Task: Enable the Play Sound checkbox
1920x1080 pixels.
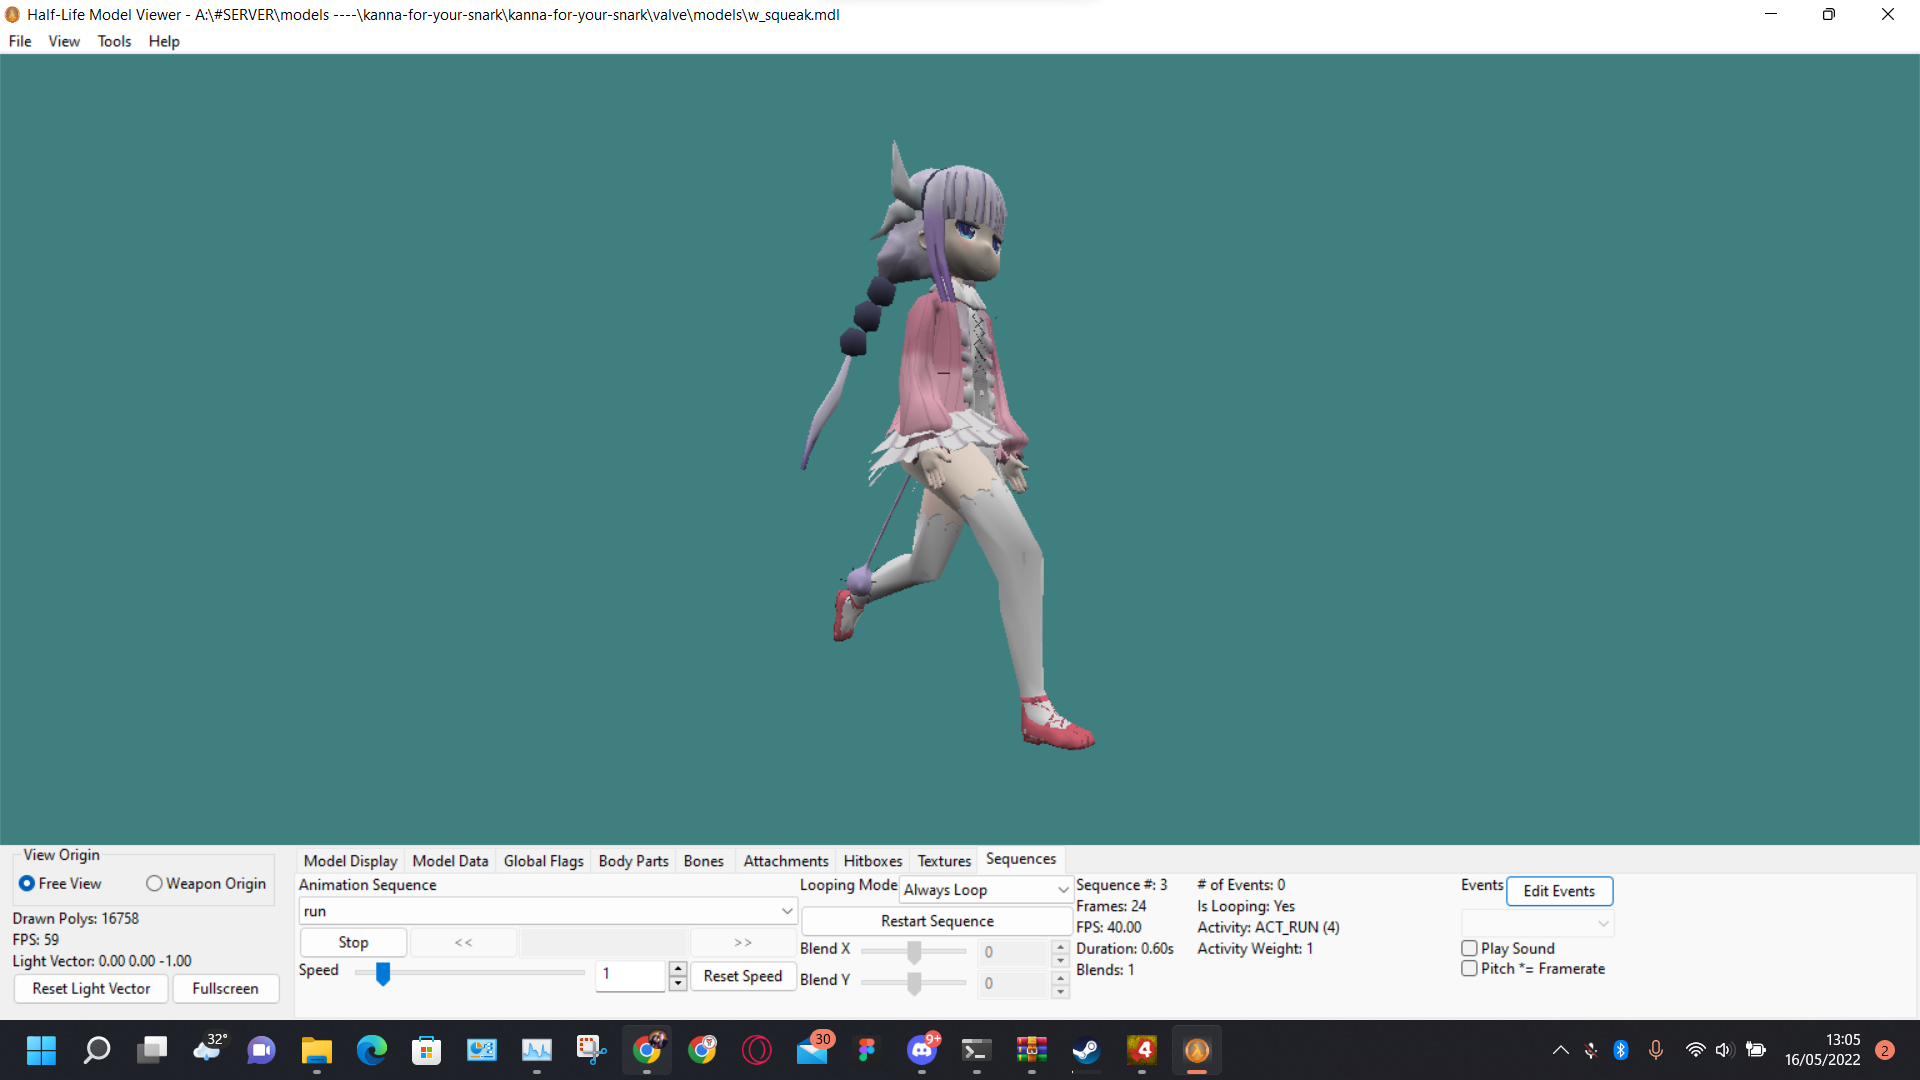Action: (1469, 948)
